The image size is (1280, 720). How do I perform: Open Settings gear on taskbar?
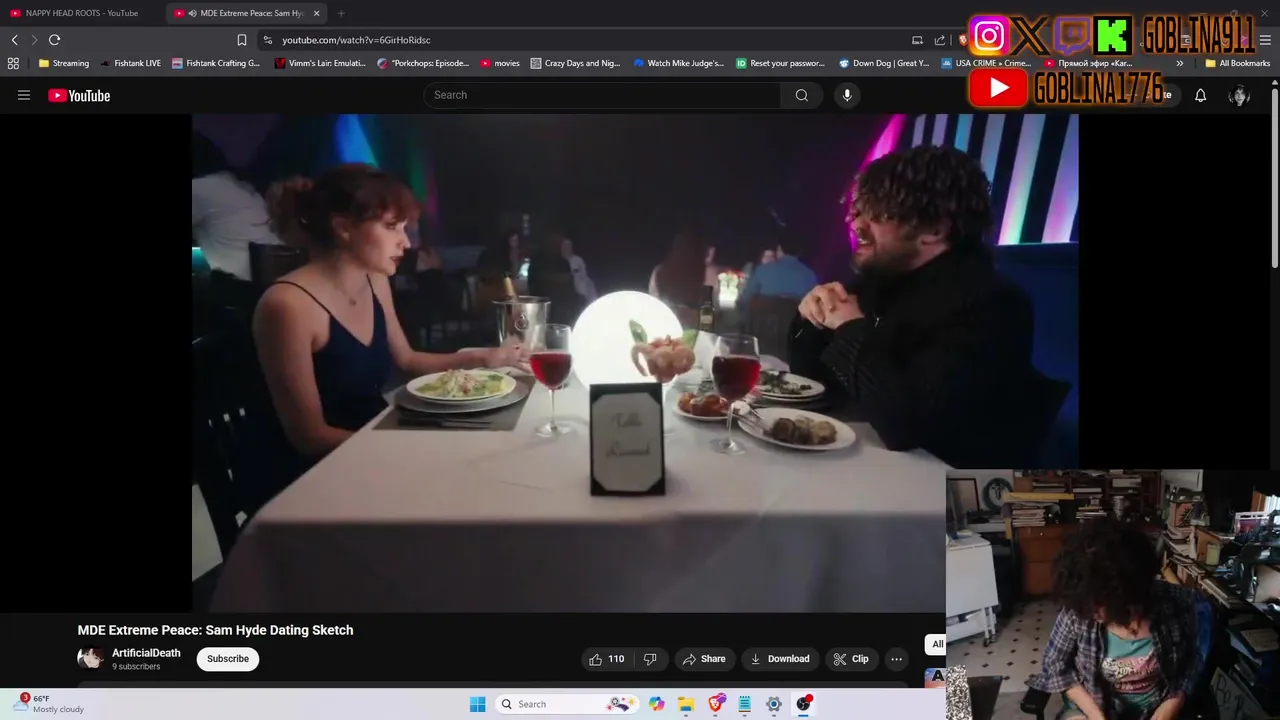pyautogui.click(x=774, y=704)
